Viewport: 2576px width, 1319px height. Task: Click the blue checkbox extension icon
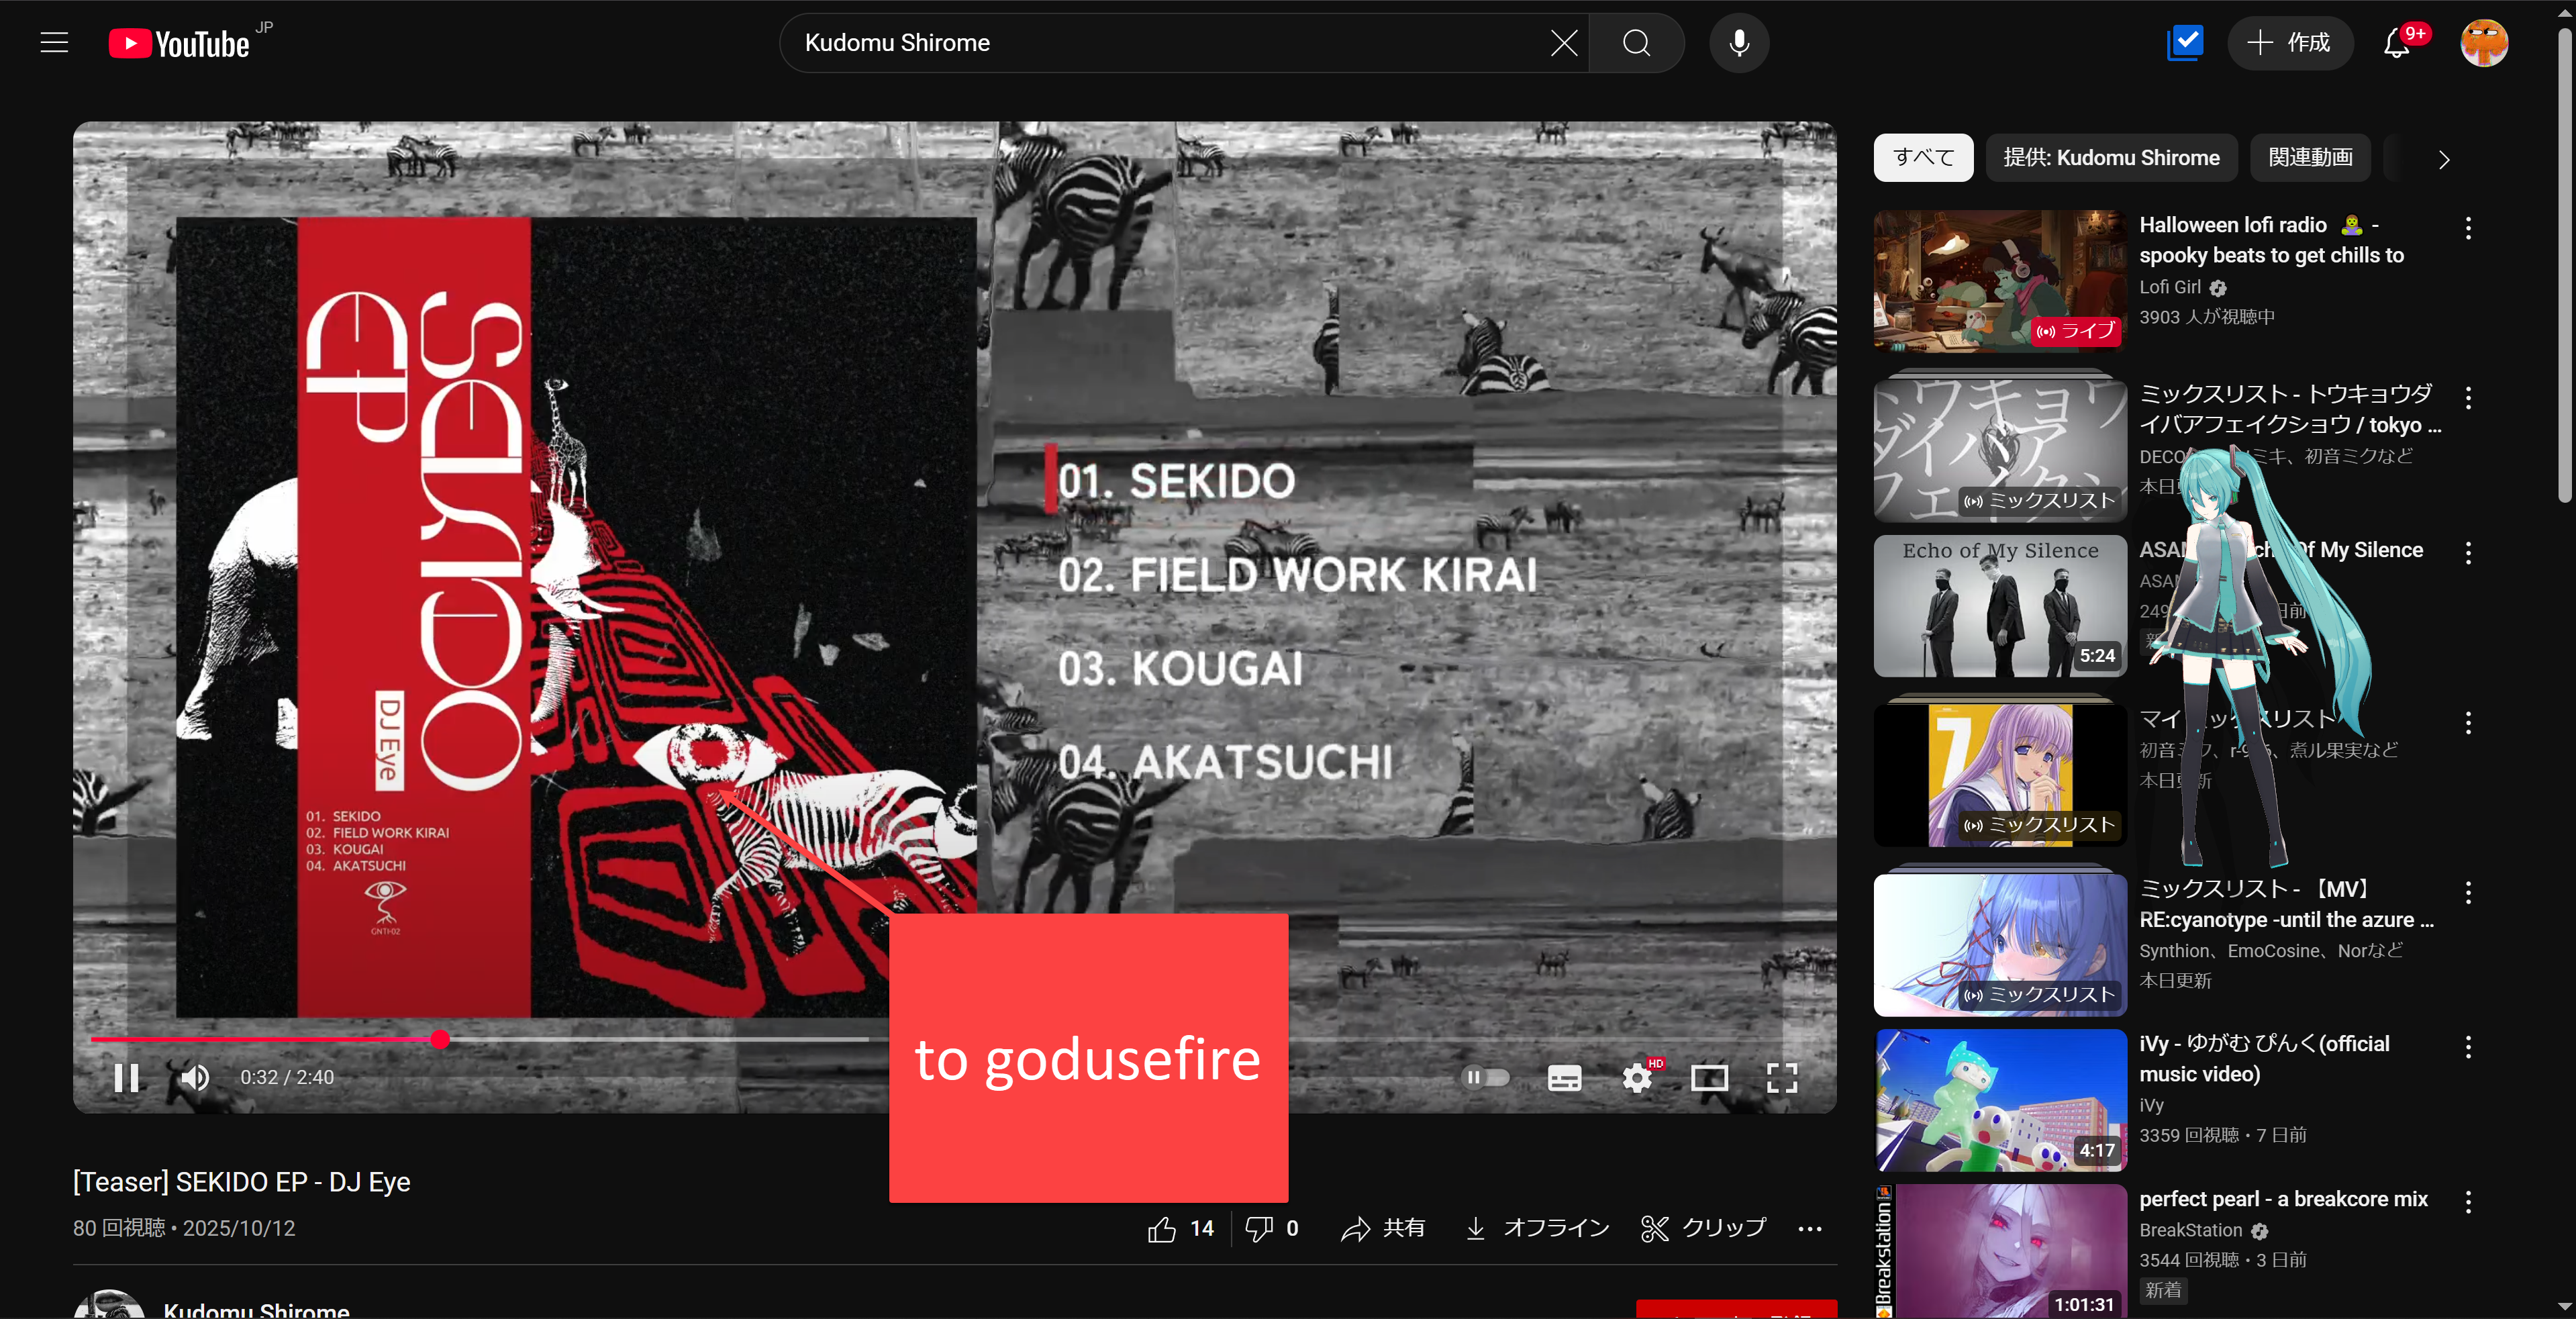[2185, 43]
